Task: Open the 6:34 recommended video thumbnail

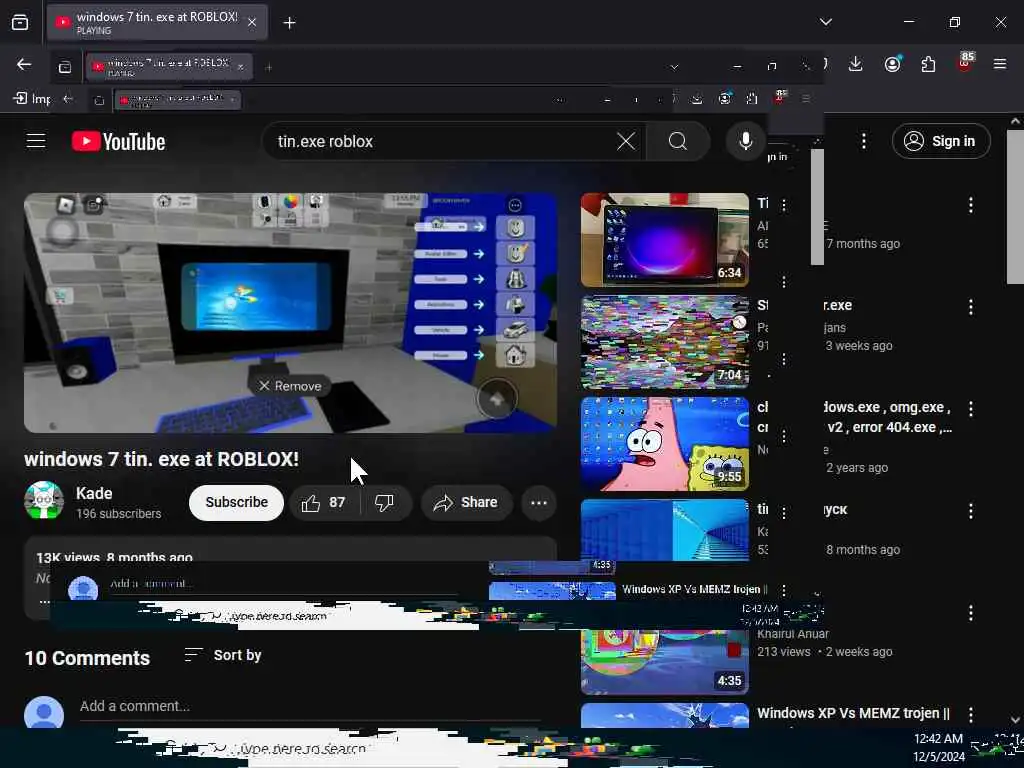Action: pyautogui.click(x=665, y=240)
